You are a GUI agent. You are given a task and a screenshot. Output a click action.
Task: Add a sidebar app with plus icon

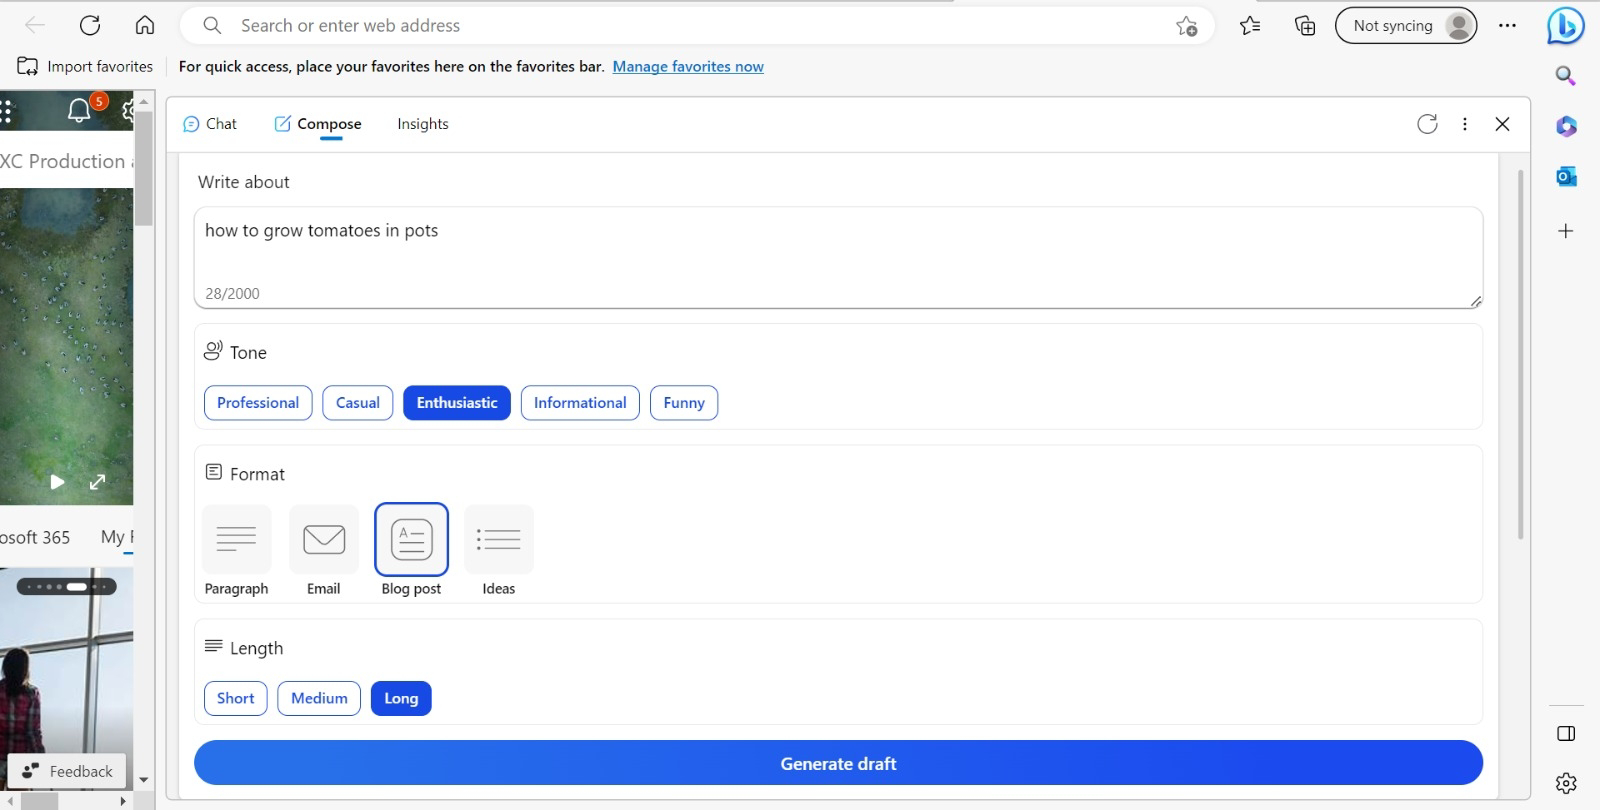[1566, 231]
